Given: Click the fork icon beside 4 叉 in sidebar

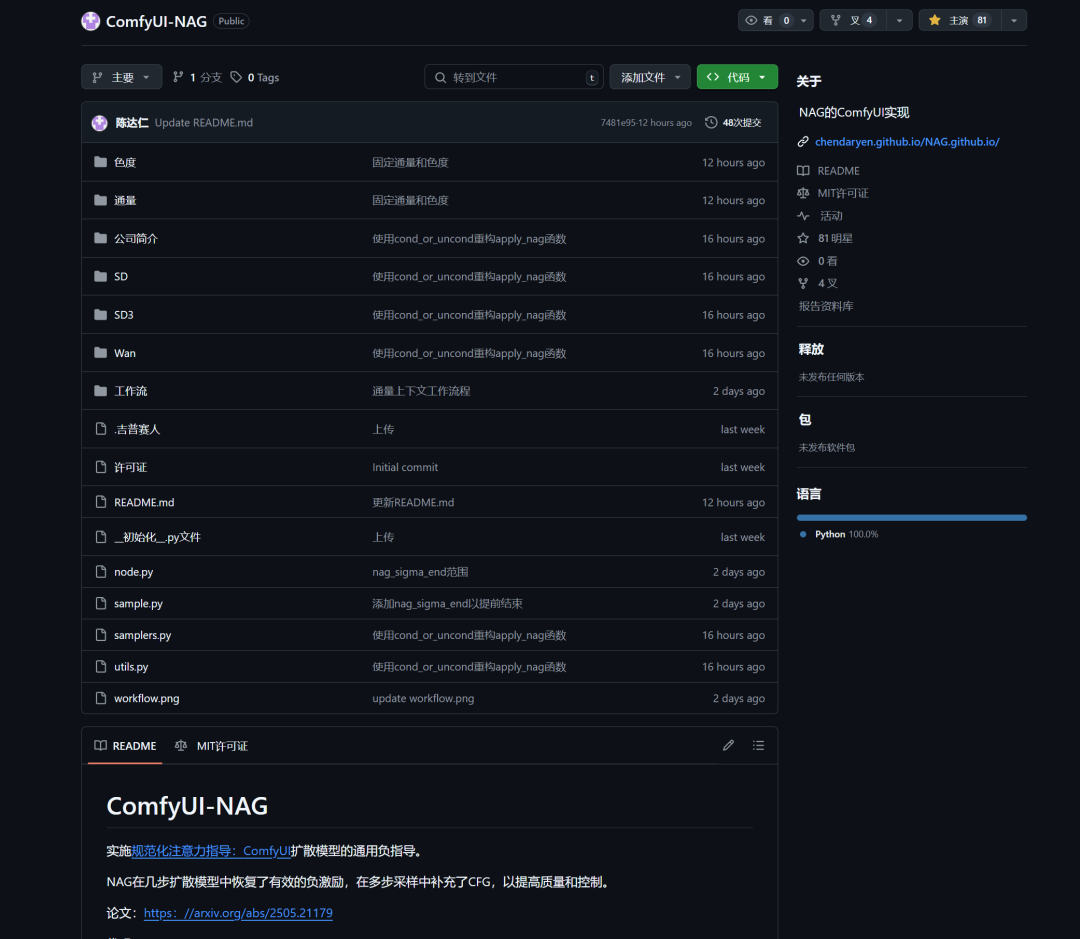Looking at the screenshot, I should click(803, 283).
